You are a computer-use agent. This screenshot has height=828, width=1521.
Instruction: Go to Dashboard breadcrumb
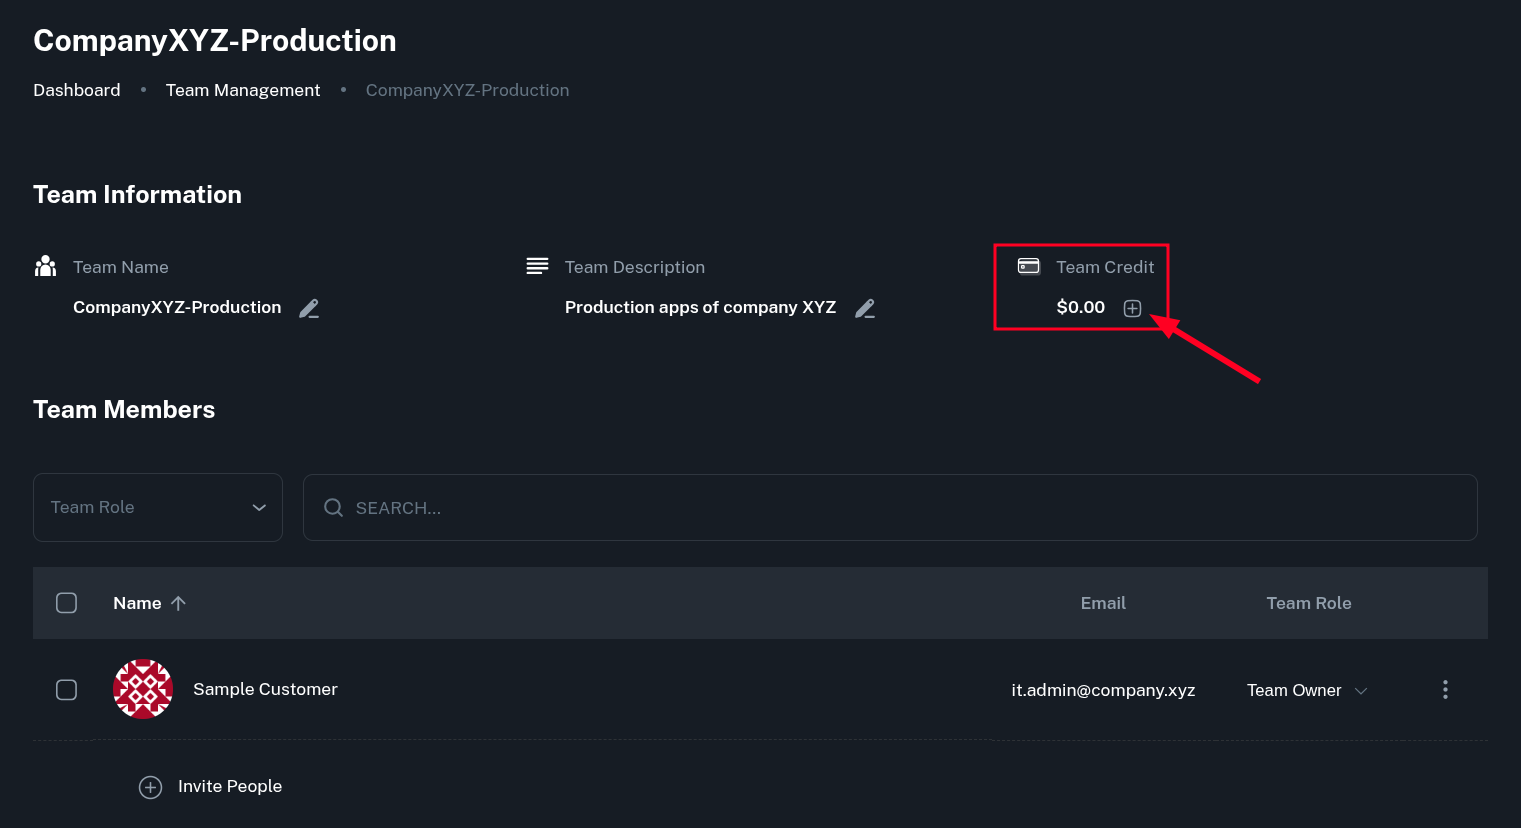pyautogui.click(x=77, y=90)
